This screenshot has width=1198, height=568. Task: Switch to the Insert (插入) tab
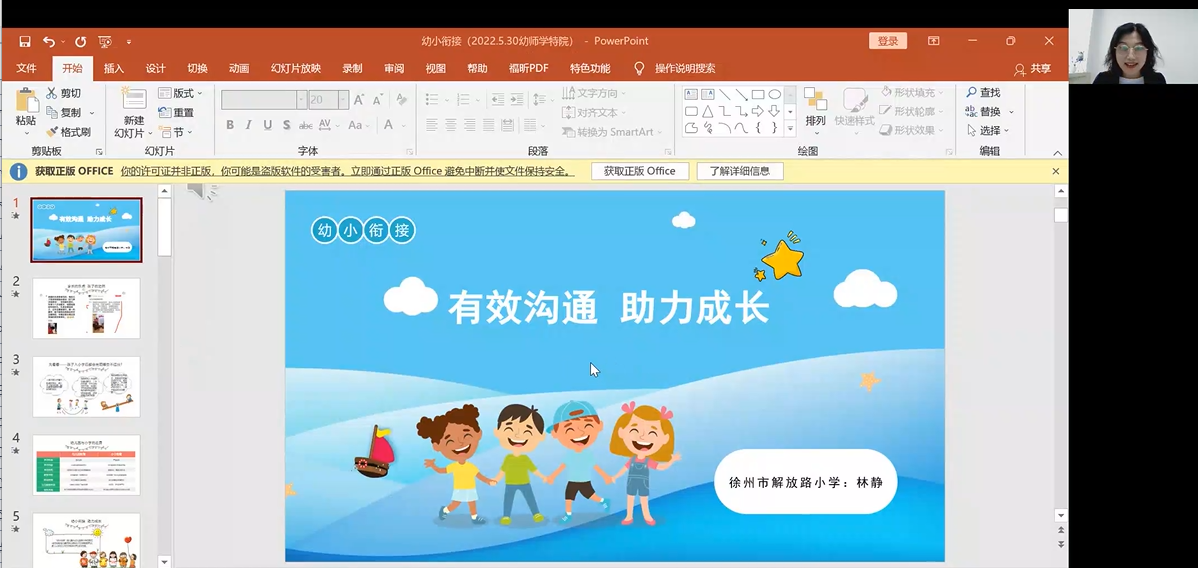114,68
